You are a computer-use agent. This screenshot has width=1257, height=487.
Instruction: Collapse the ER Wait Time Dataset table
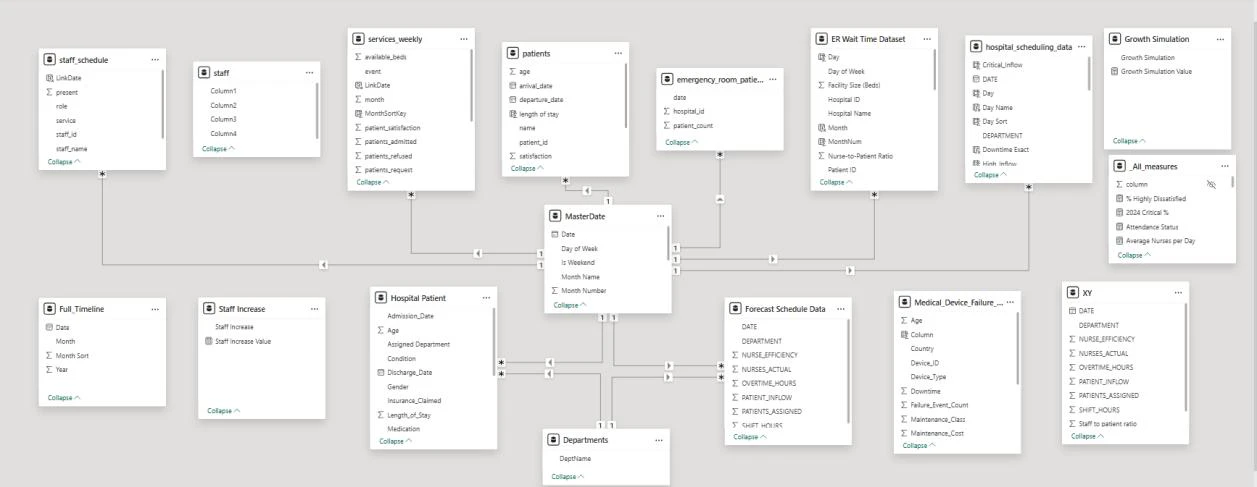[x=836, y=182]
